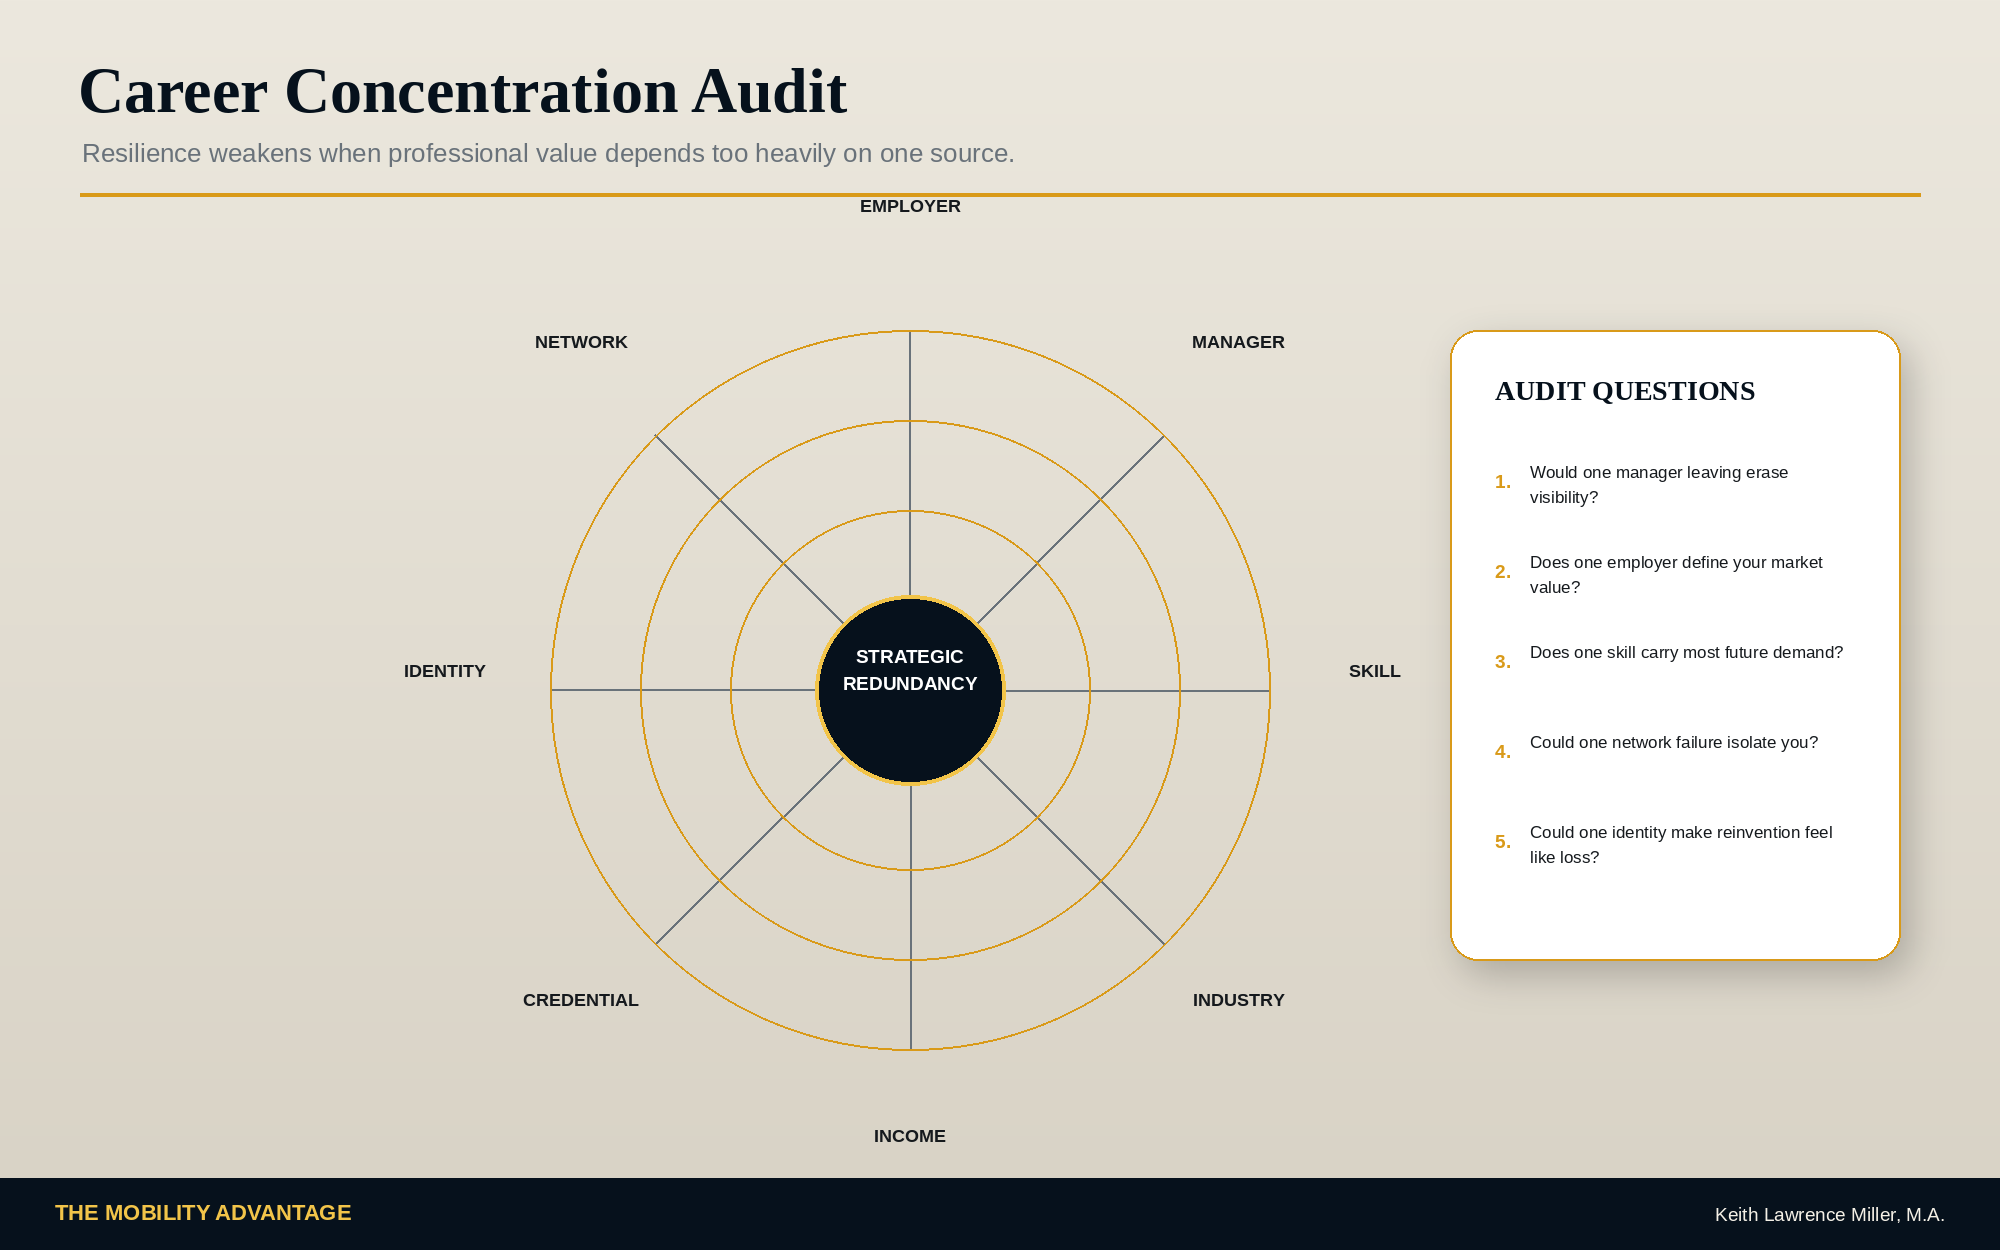The image size is (2000, 1250).
Task: Select 'Could one network failure isolate you?'
Action: click(x=1674, y=742)
